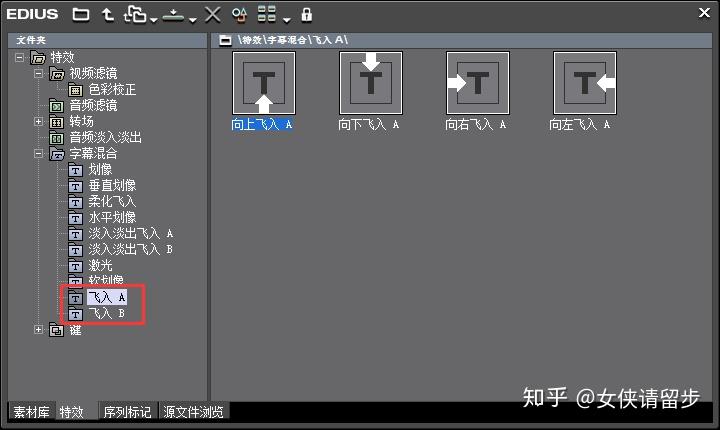Viewport: 720px width, 430px height.
Task: Click the T icon beside 激光
Action: coord(75,266)
